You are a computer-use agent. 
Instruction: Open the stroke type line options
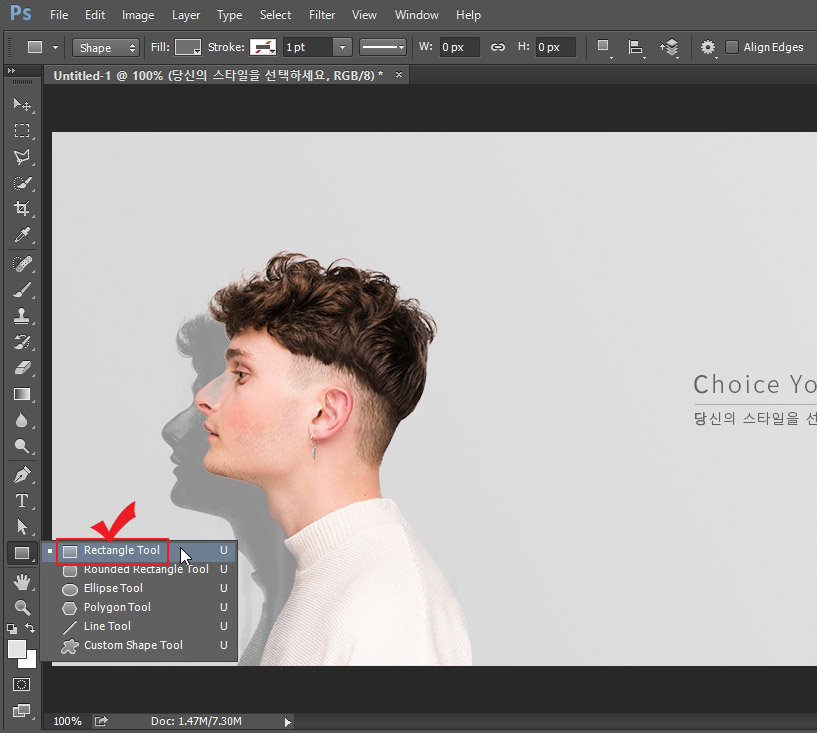(383, 47)
